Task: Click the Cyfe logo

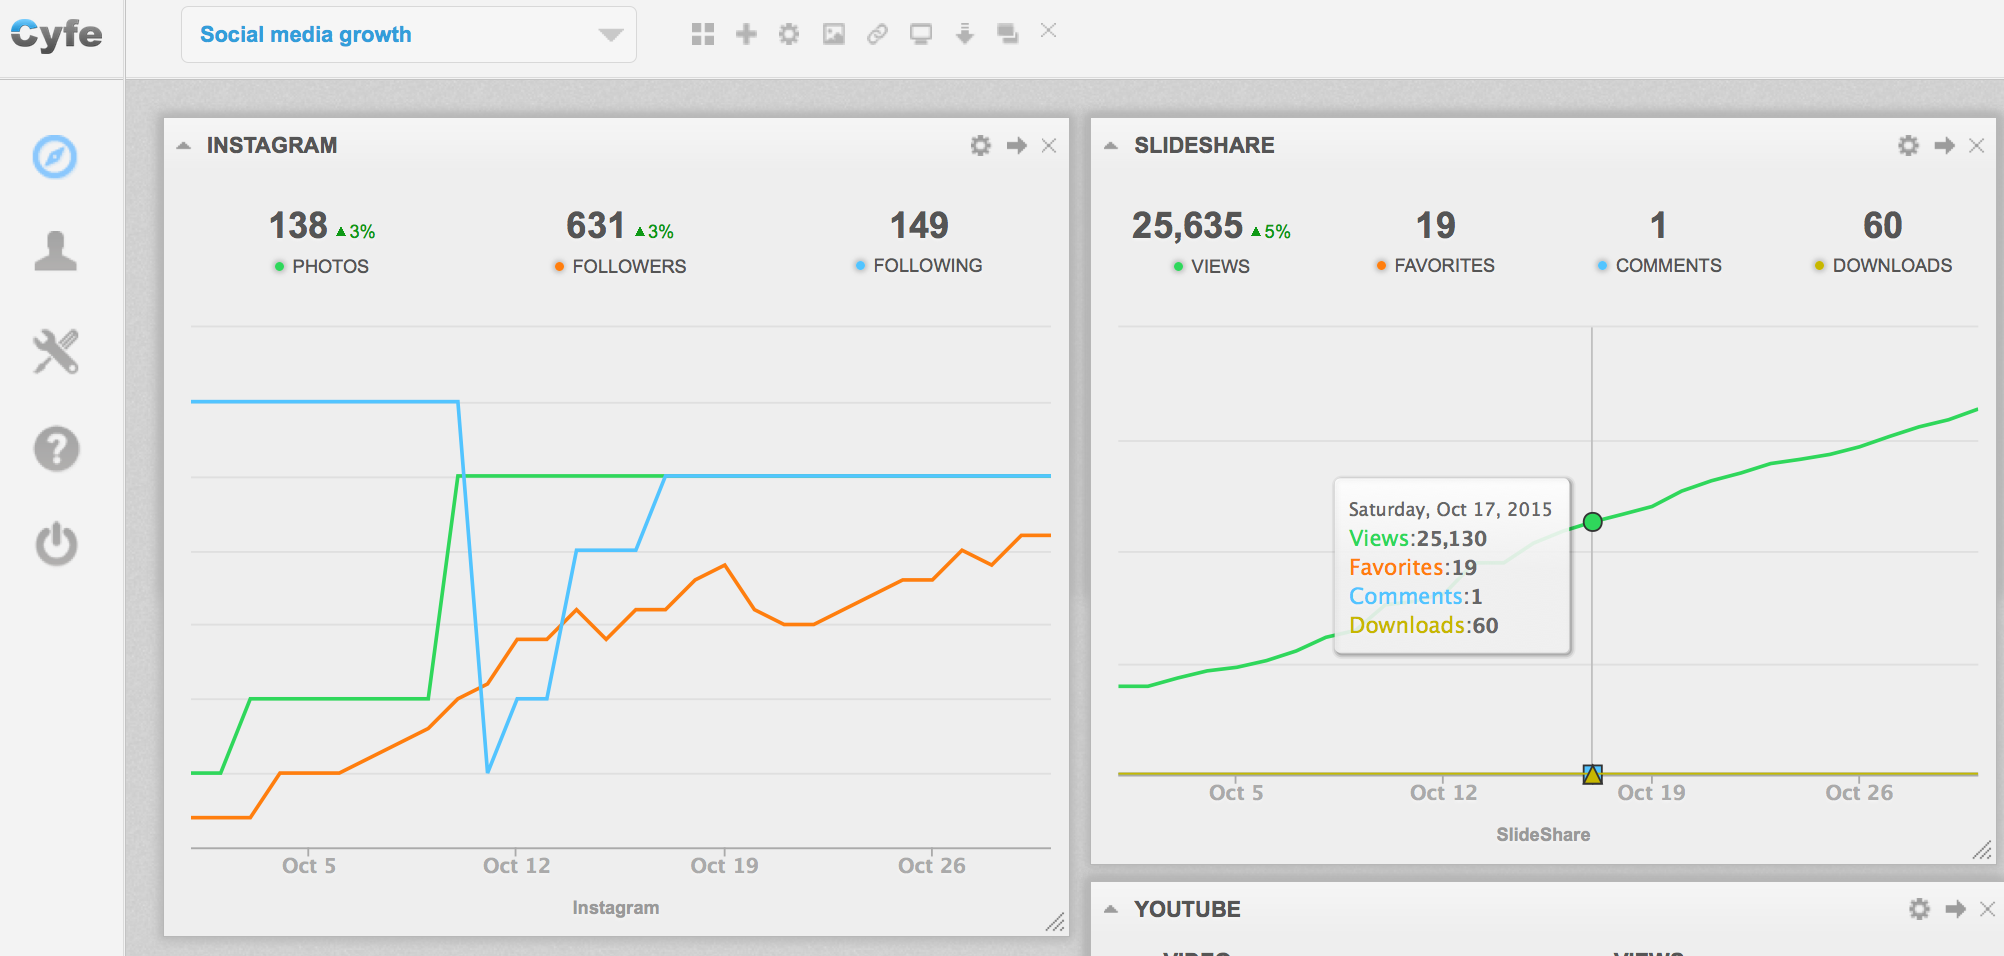Action: pyautogui.click(x=57, y=35)
